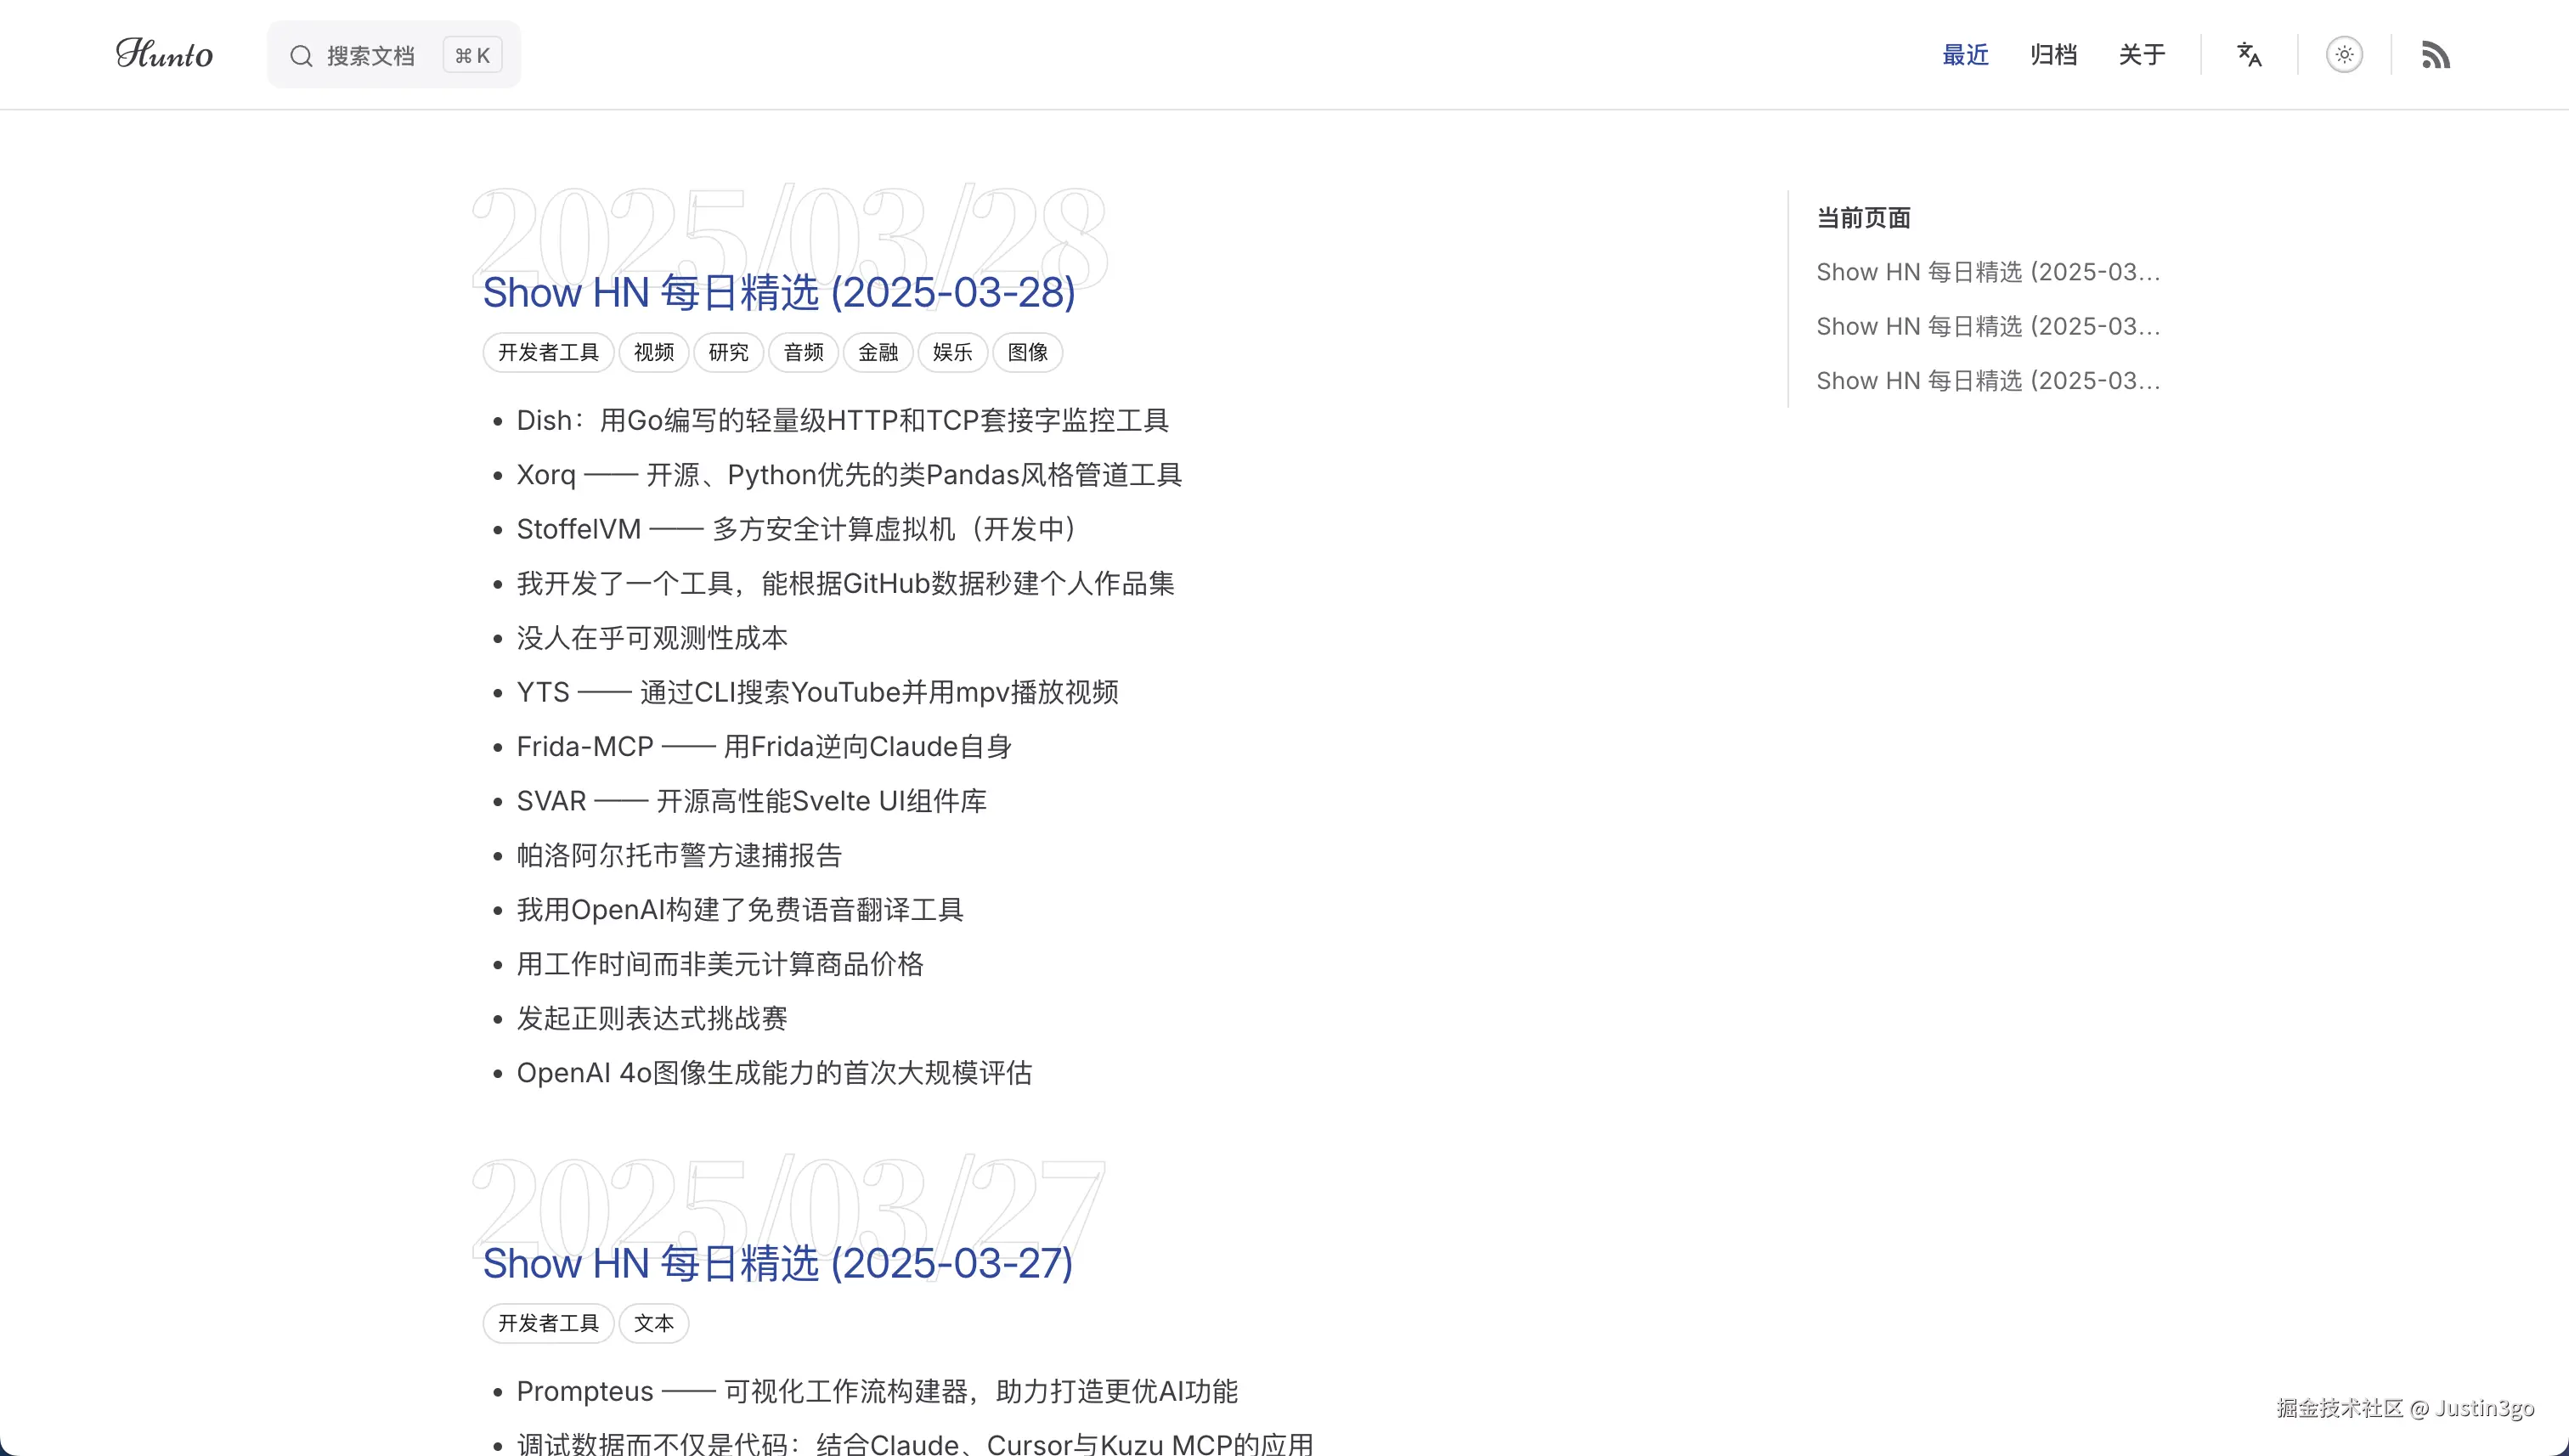Viewport: 2569px width, 1456px height.
Task: Open Show HN 每日精选 (2025-03-28) post
Action: tap(778, 292)
